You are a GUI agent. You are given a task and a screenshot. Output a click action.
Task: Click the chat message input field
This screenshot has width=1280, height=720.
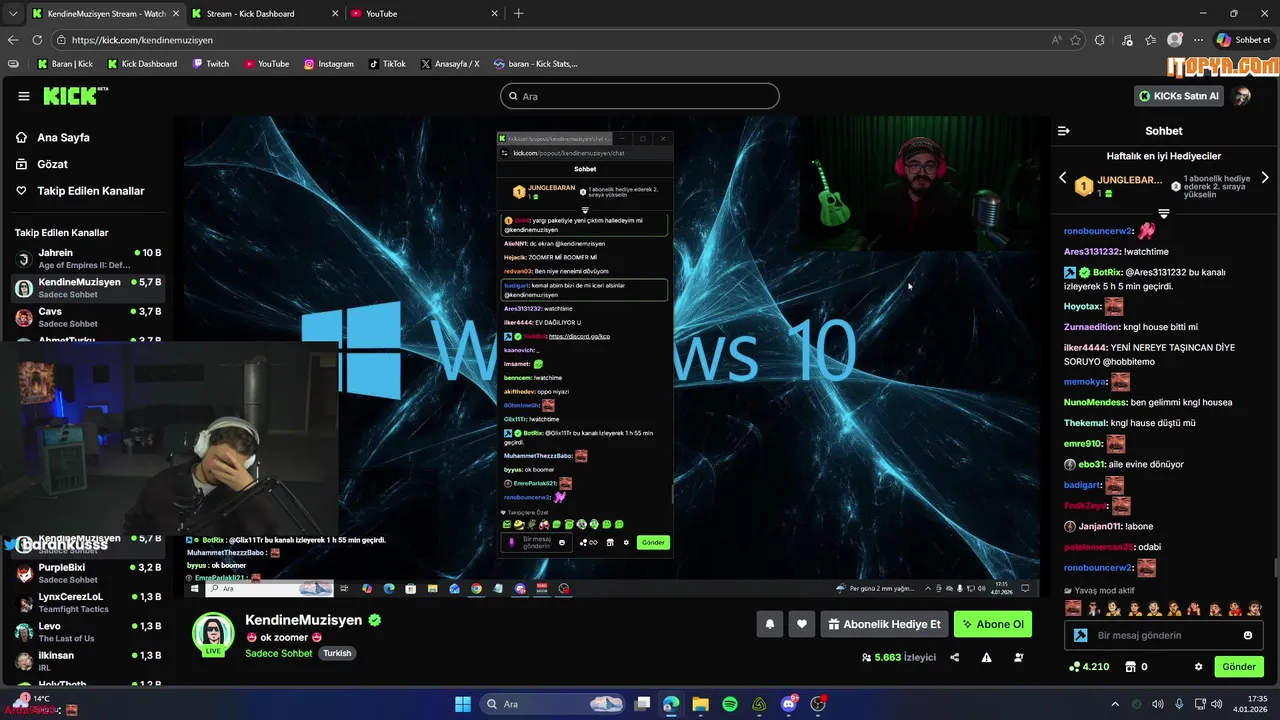(1163, 635)
